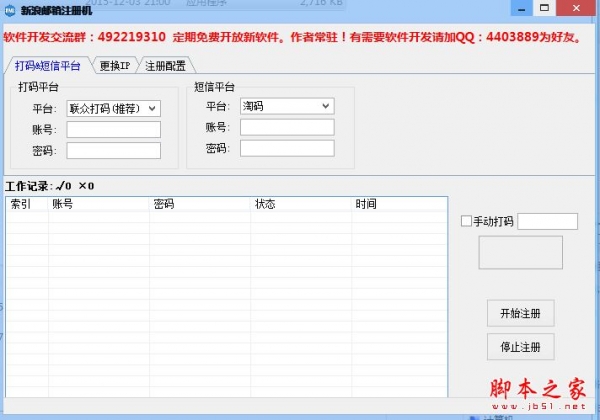Expand the 打码平台 platform dropdown 联众打码
600x420 pixels.
coord(114,109)
